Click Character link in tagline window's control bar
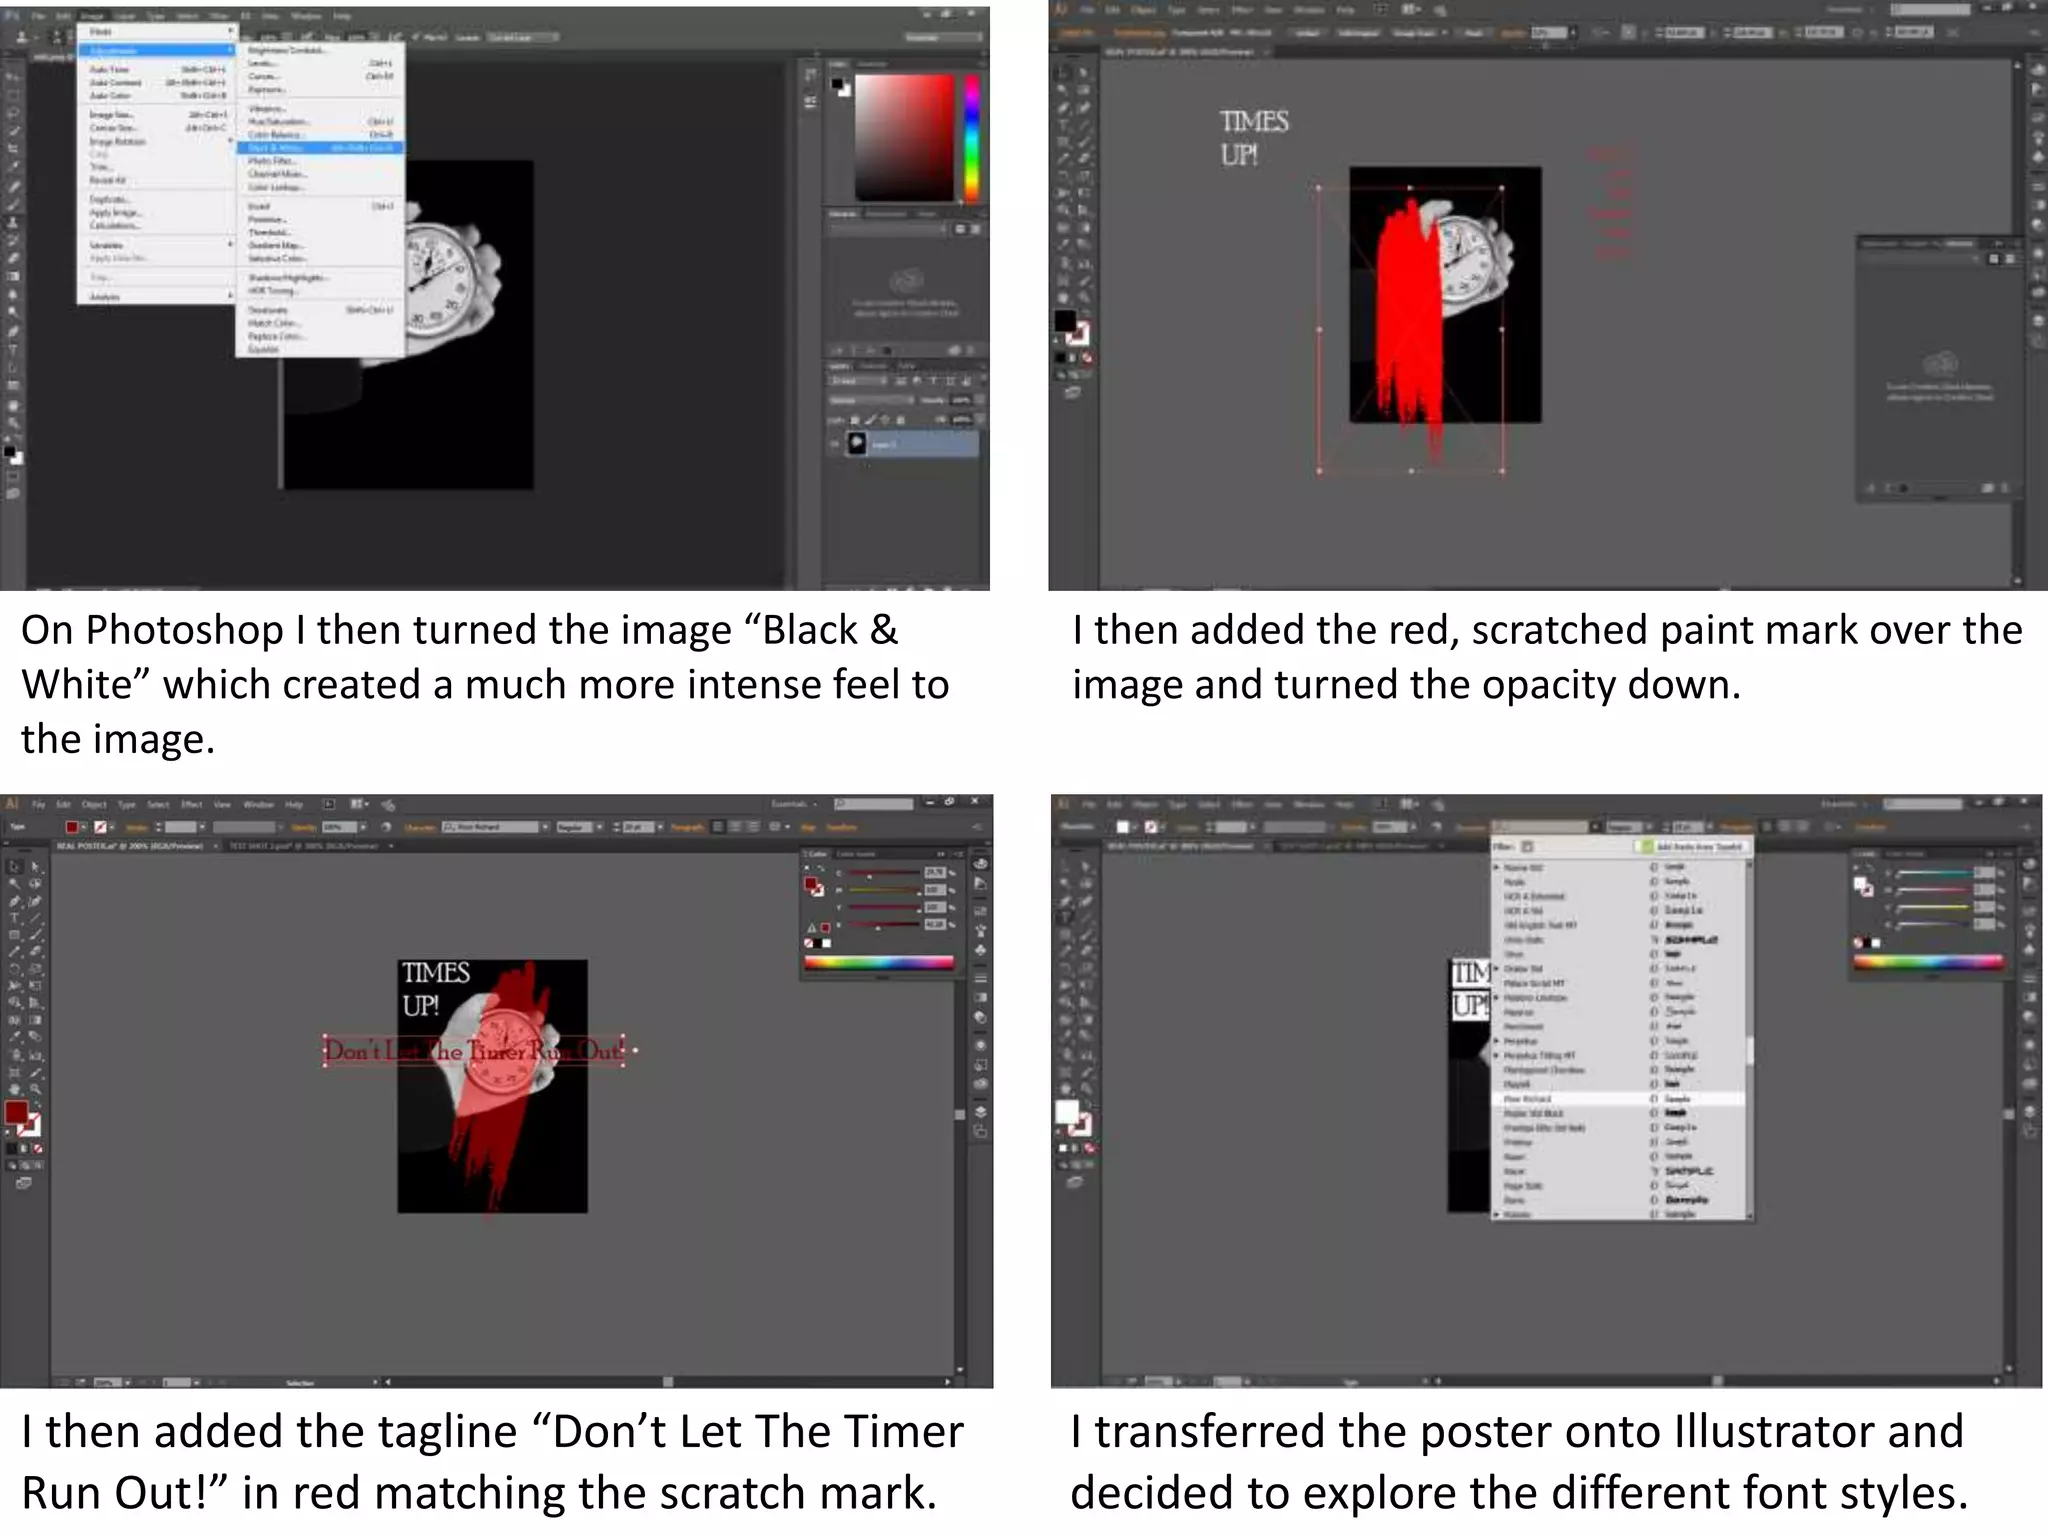 [x=420, y=827]
